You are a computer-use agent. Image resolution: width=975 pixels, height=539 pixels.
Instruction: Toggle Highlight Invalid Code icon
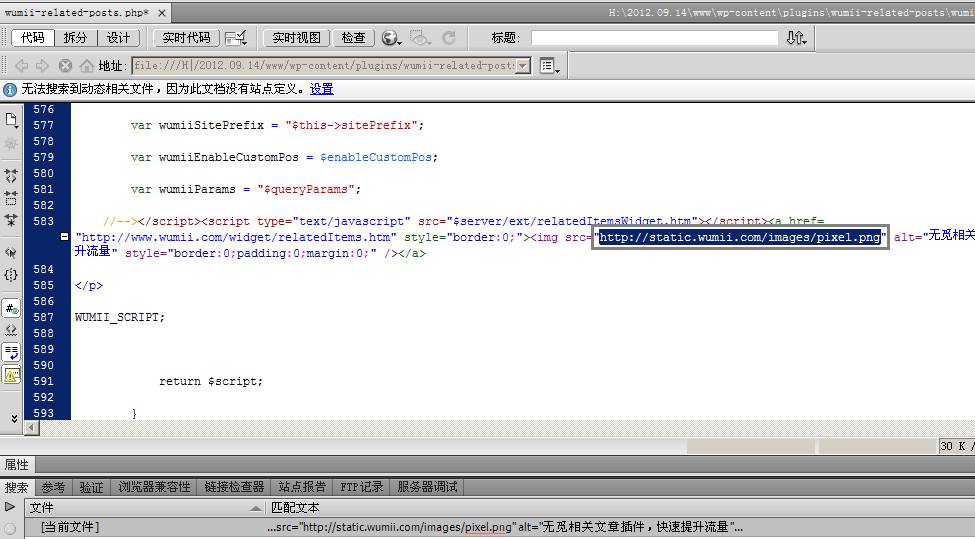click(11, 330)
